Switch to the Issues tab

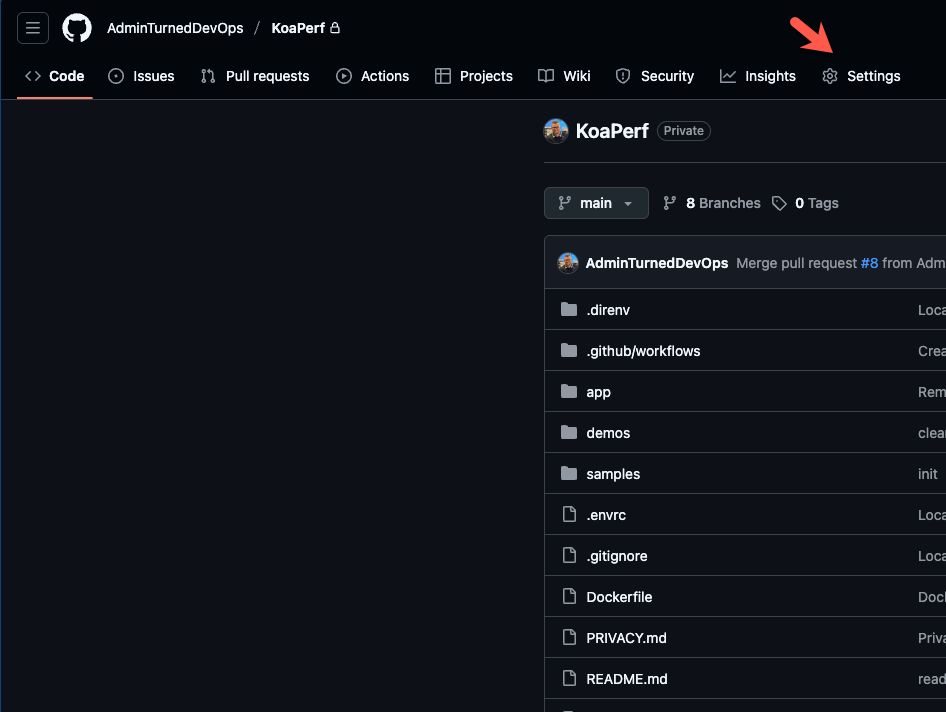pyautogui.click(x=141, y=76)
